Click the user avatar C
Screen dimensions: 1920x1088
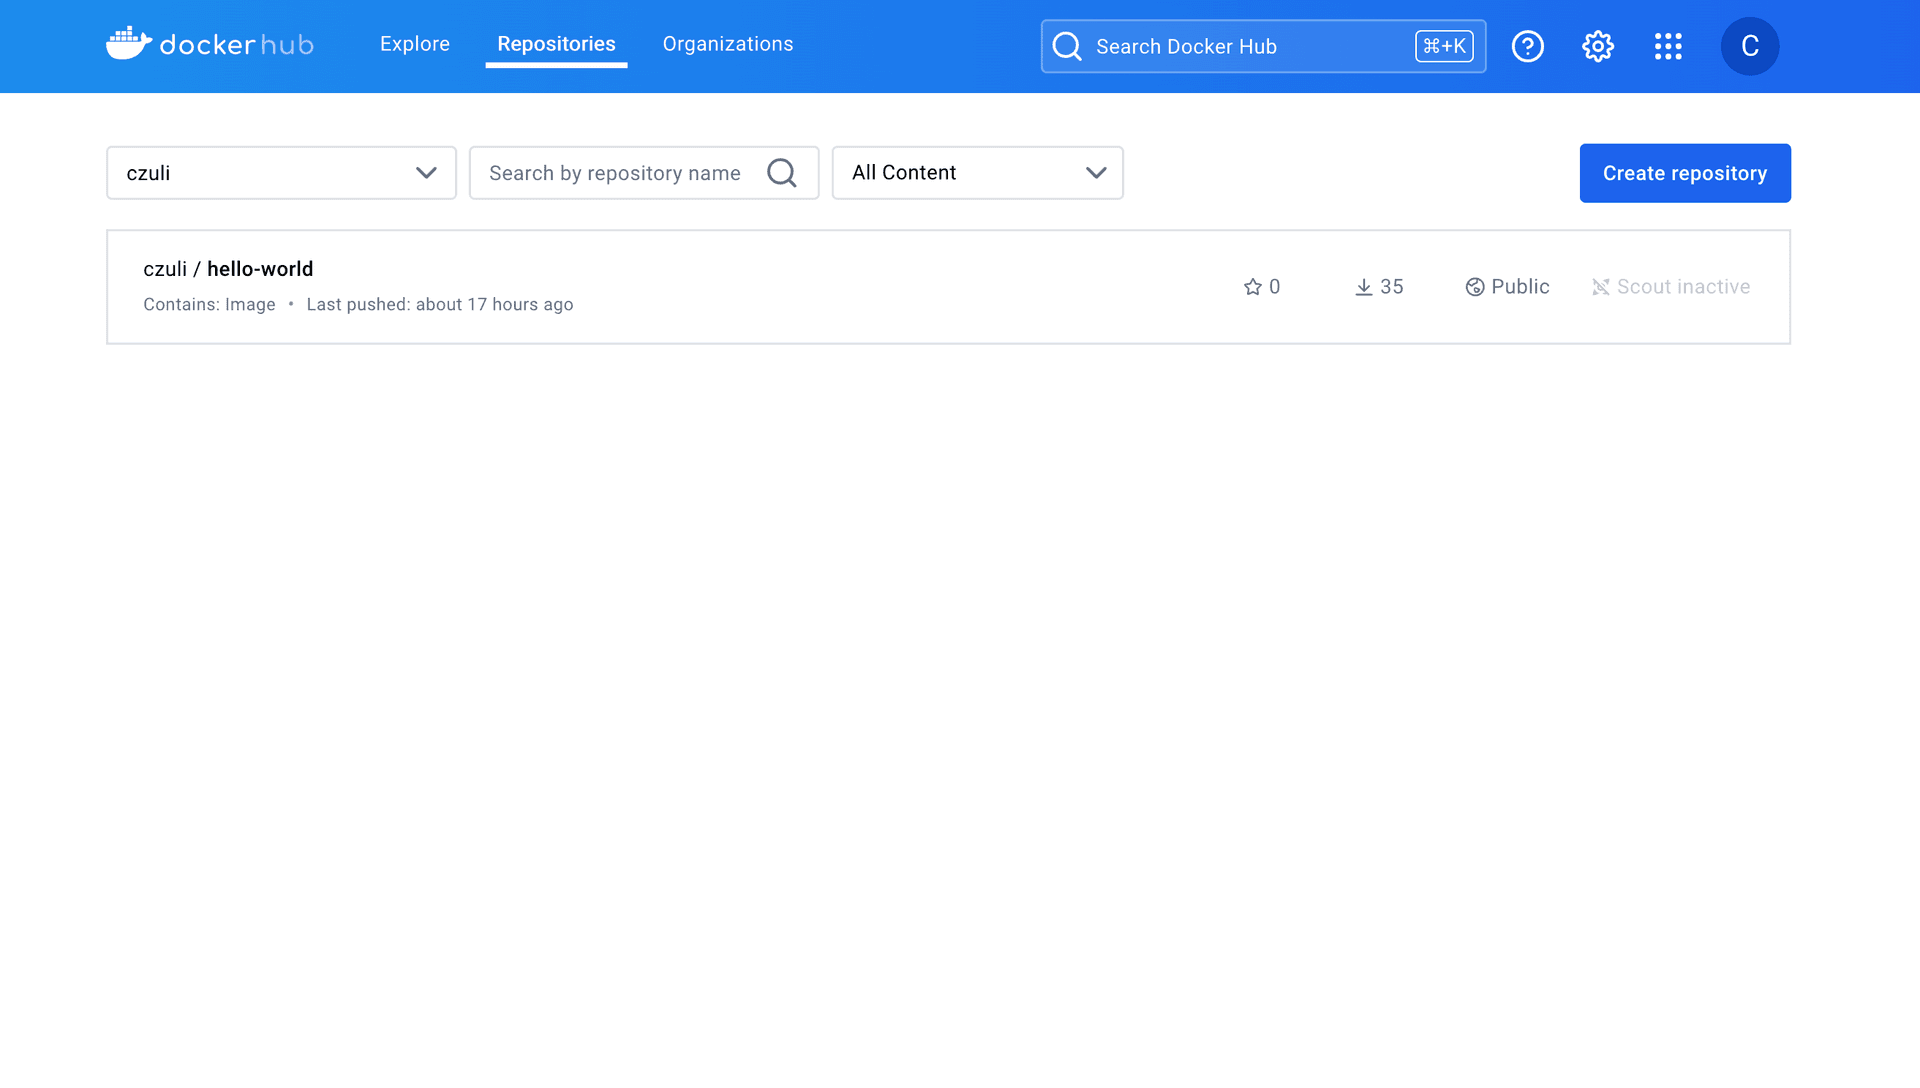coord(1749,46)
